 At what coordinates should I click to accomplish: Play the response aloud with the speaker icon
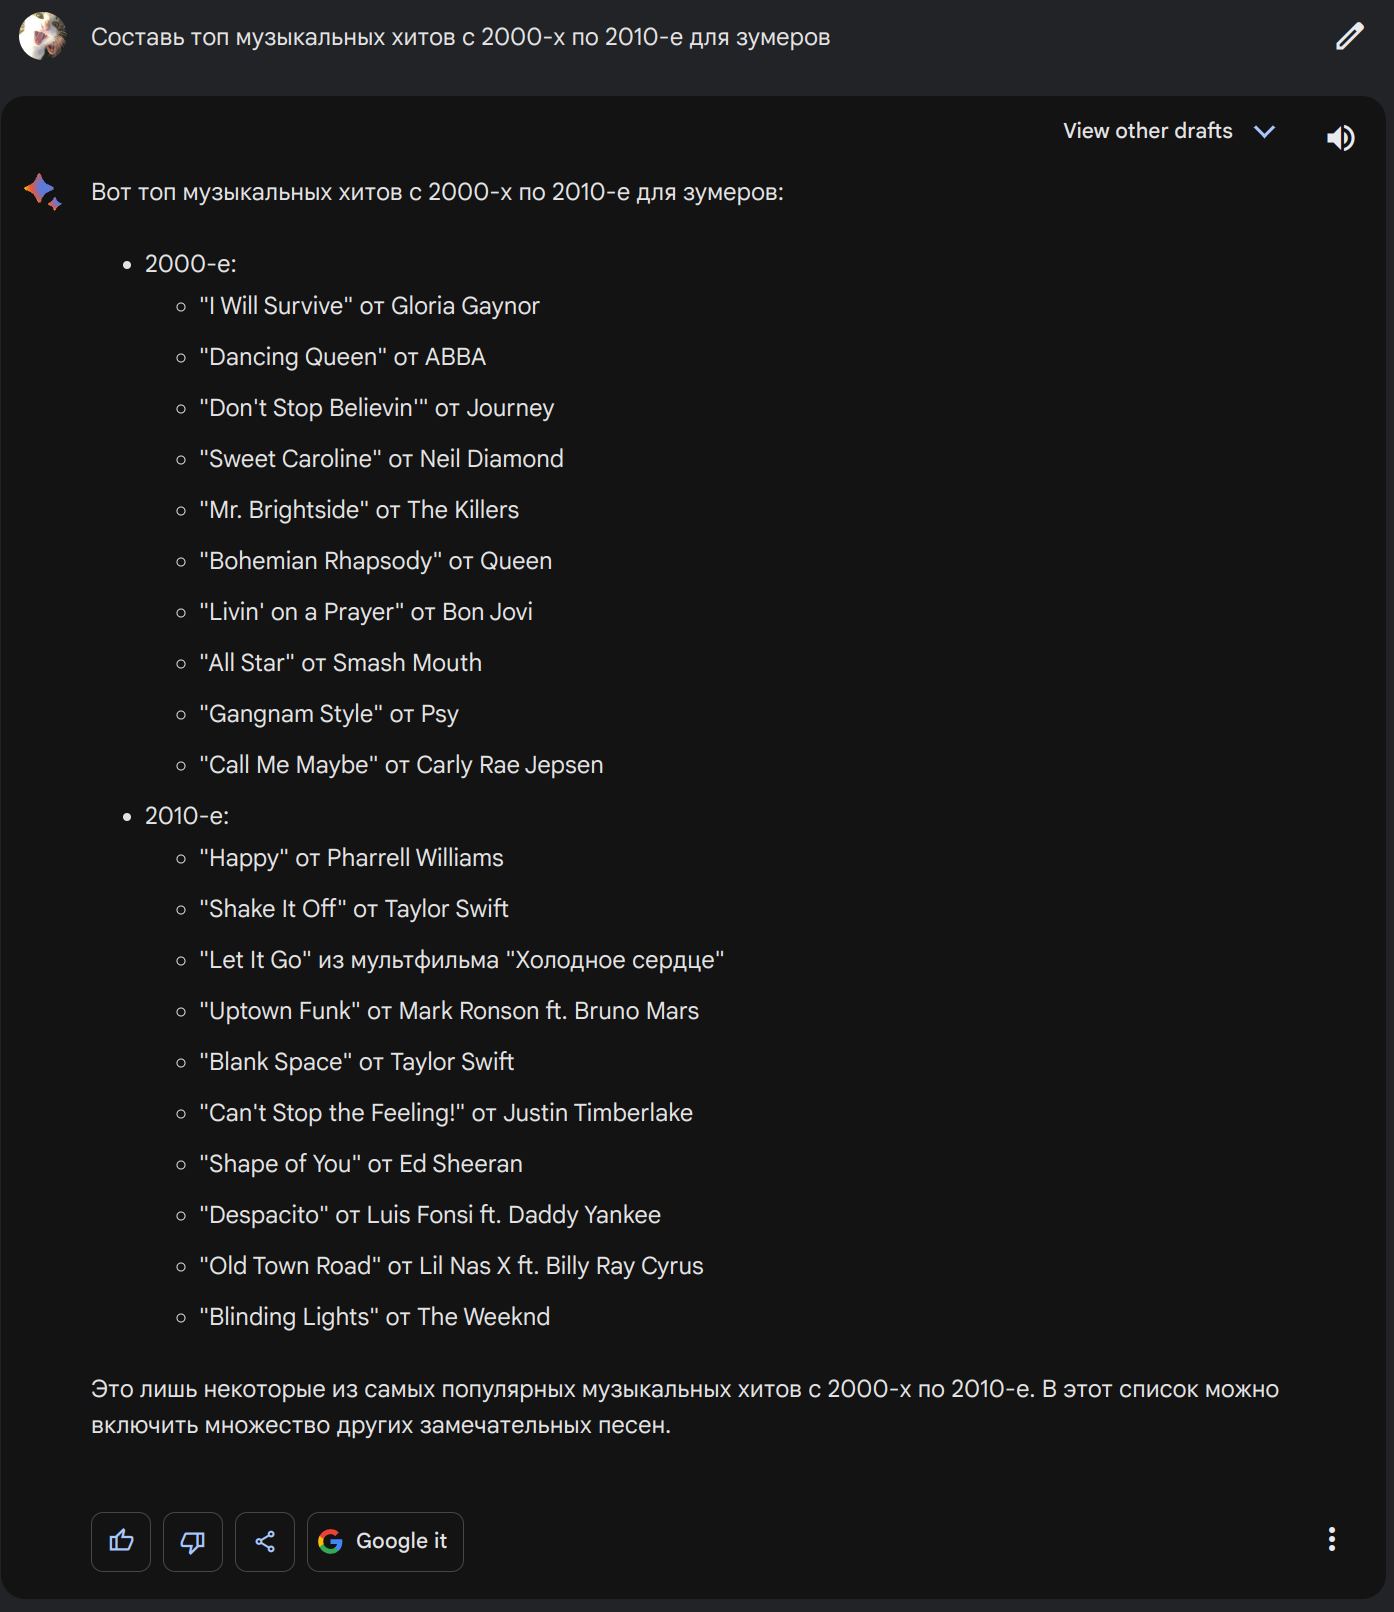coord(1340,137)
